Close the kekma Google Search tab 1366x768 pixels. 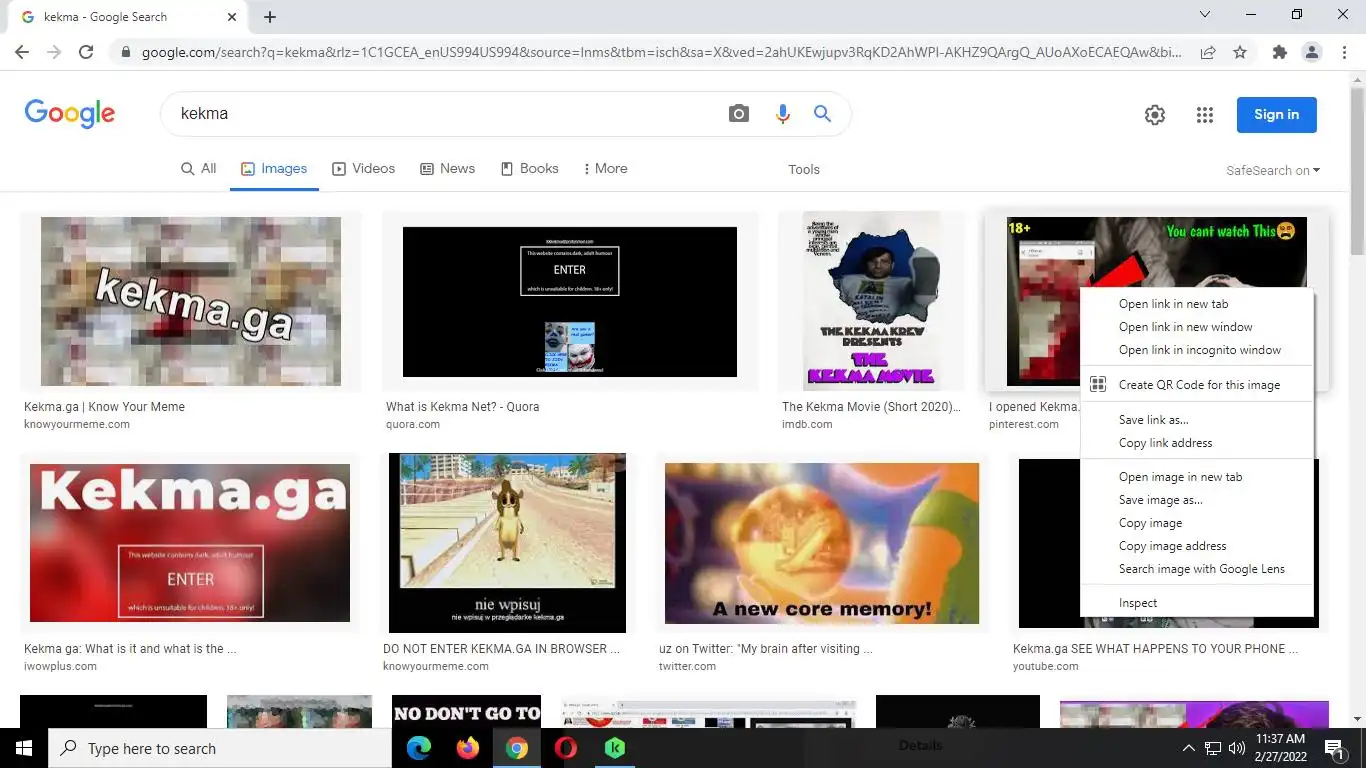233,17
